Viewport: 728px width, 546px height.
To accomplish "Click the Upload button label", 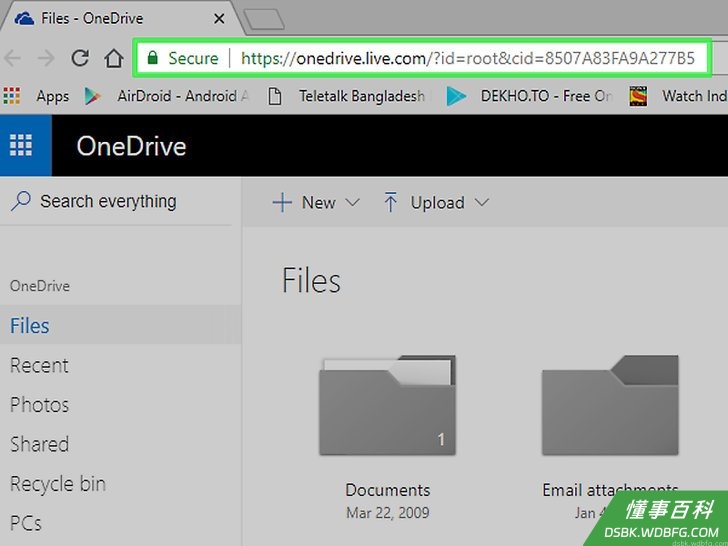I will click(x=437, y=202).
